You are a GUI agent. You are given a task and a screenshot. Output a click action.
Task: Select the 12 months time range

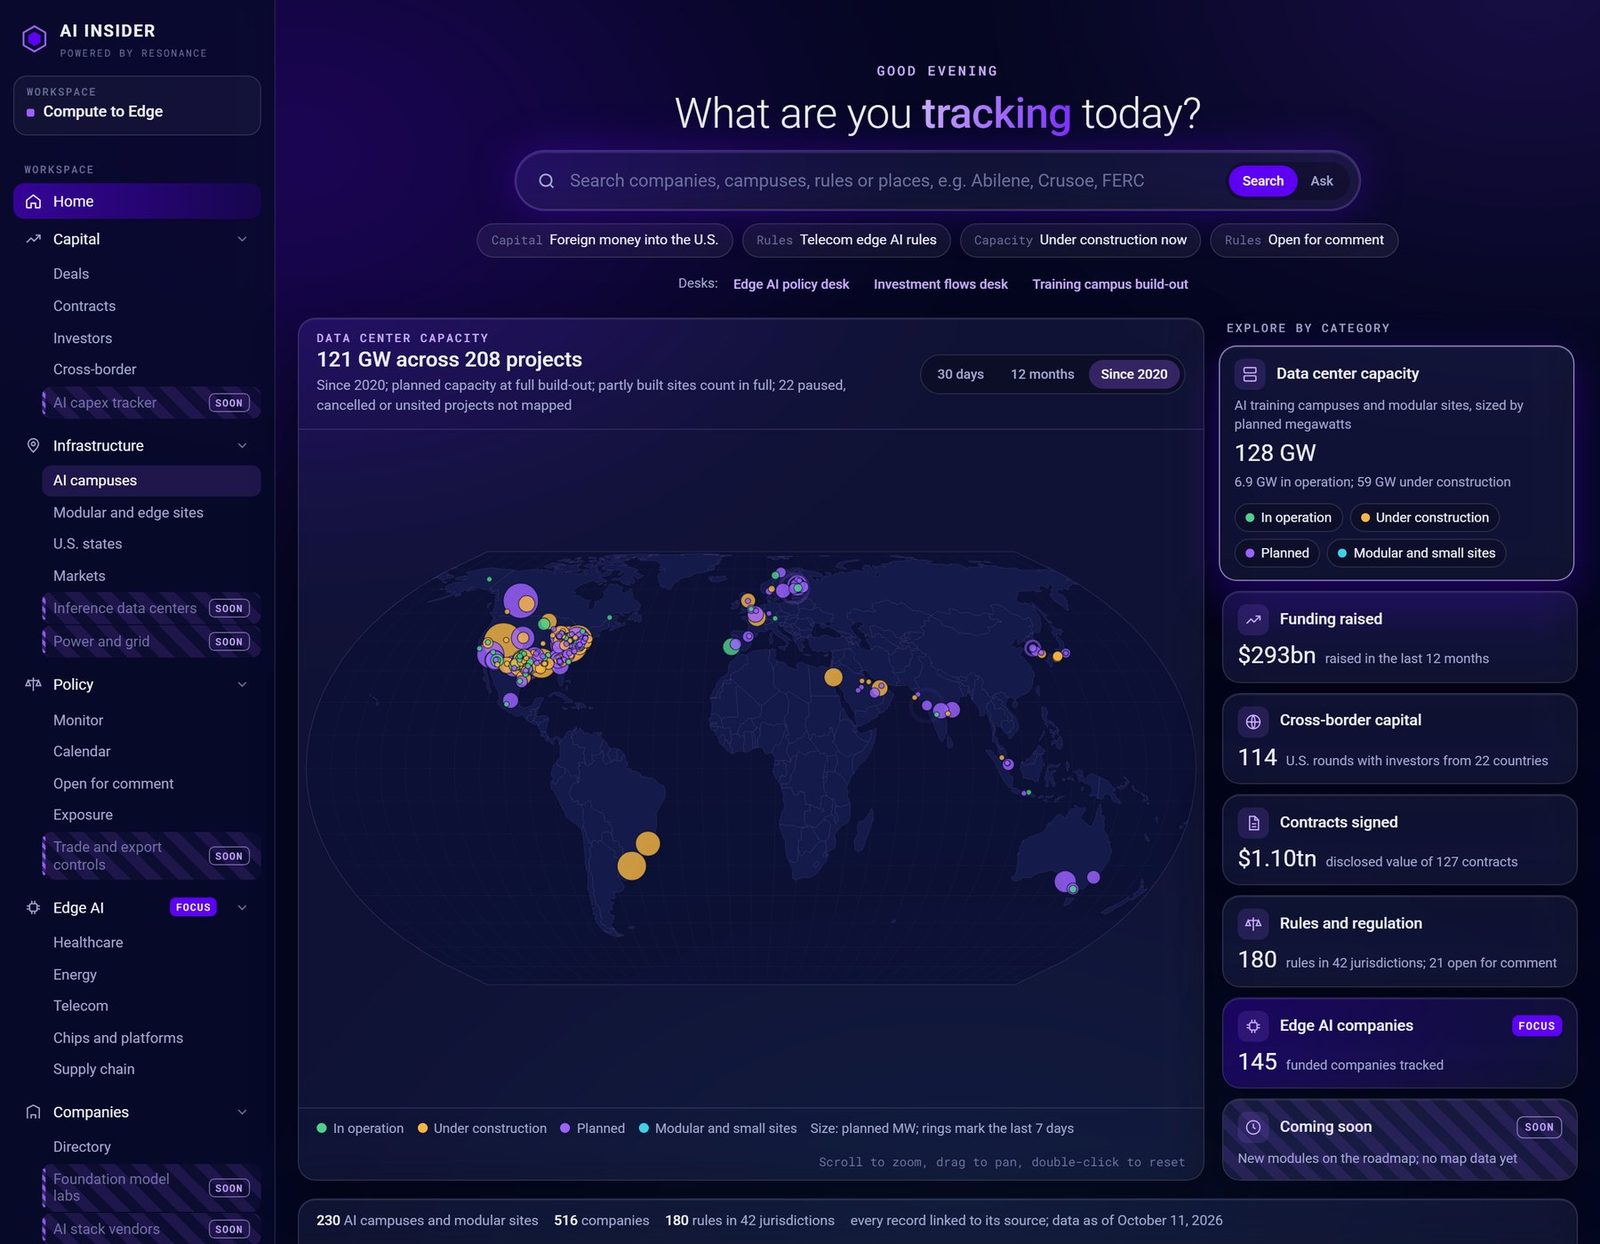click(x=1042, y=374)
